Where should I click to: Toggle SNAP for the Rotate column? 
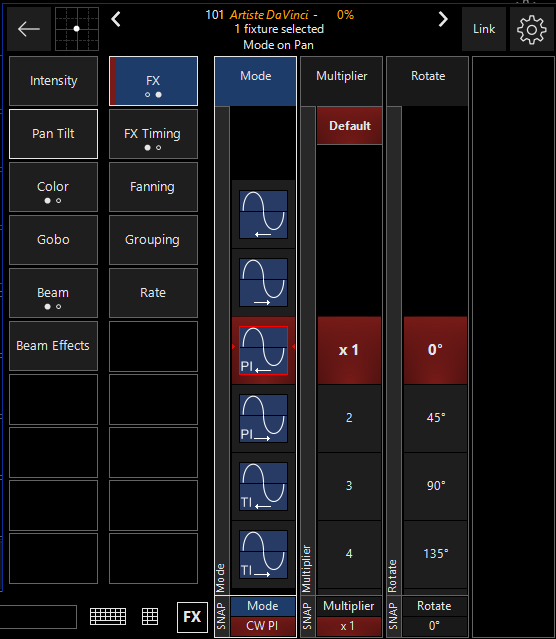click(x=393, y=616)
